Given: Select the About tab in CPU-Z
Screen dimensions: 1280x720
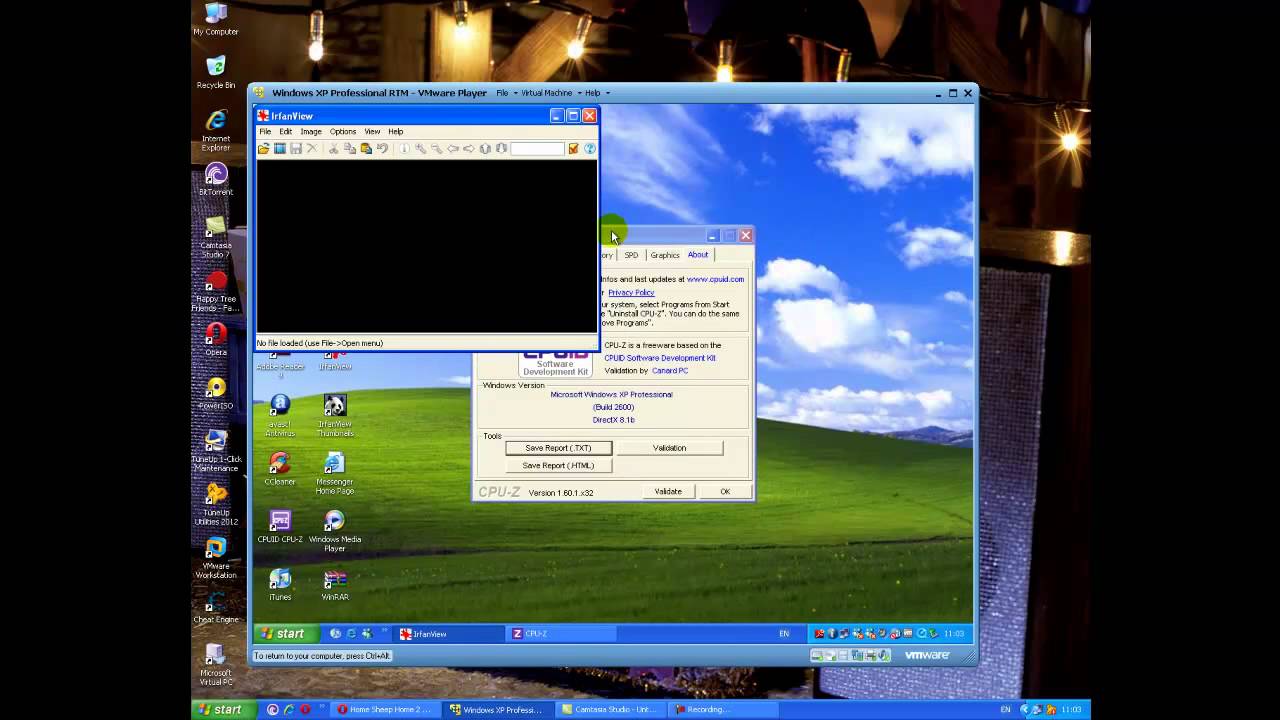Looking at the screenshot, I should click(698, 254).
